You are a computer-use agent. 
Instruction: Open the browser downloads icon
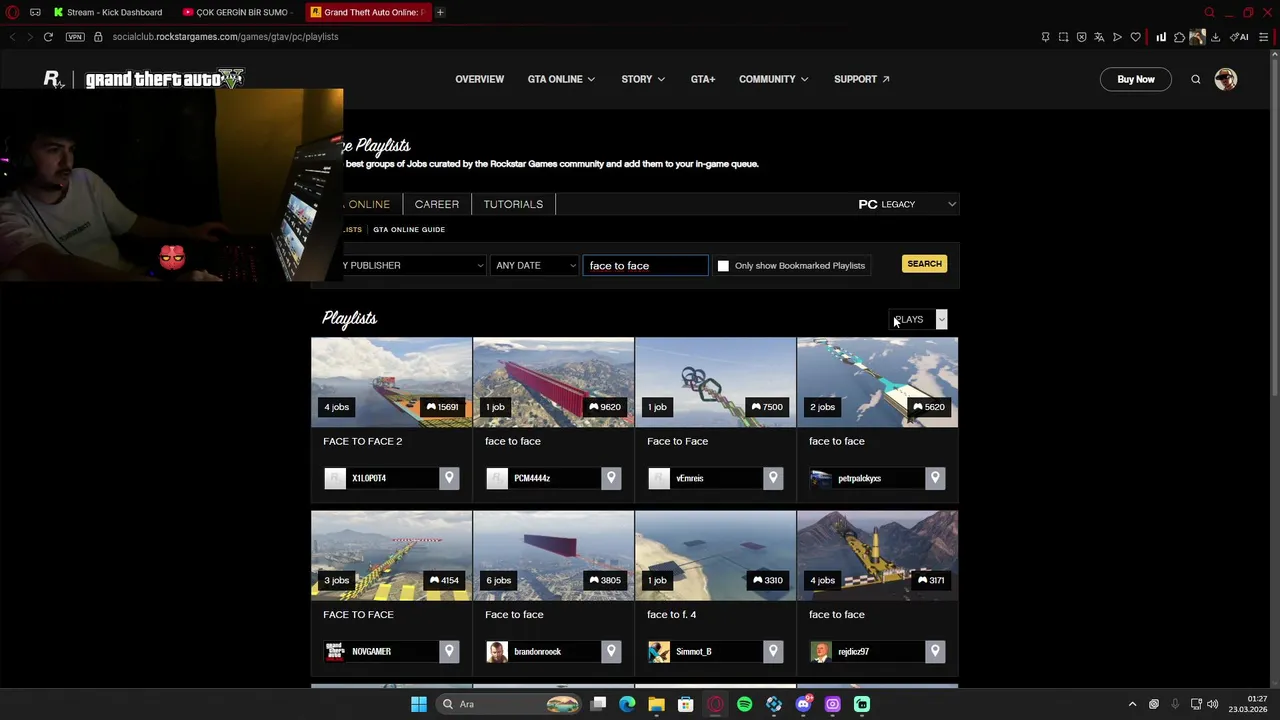pos(1215,37)
